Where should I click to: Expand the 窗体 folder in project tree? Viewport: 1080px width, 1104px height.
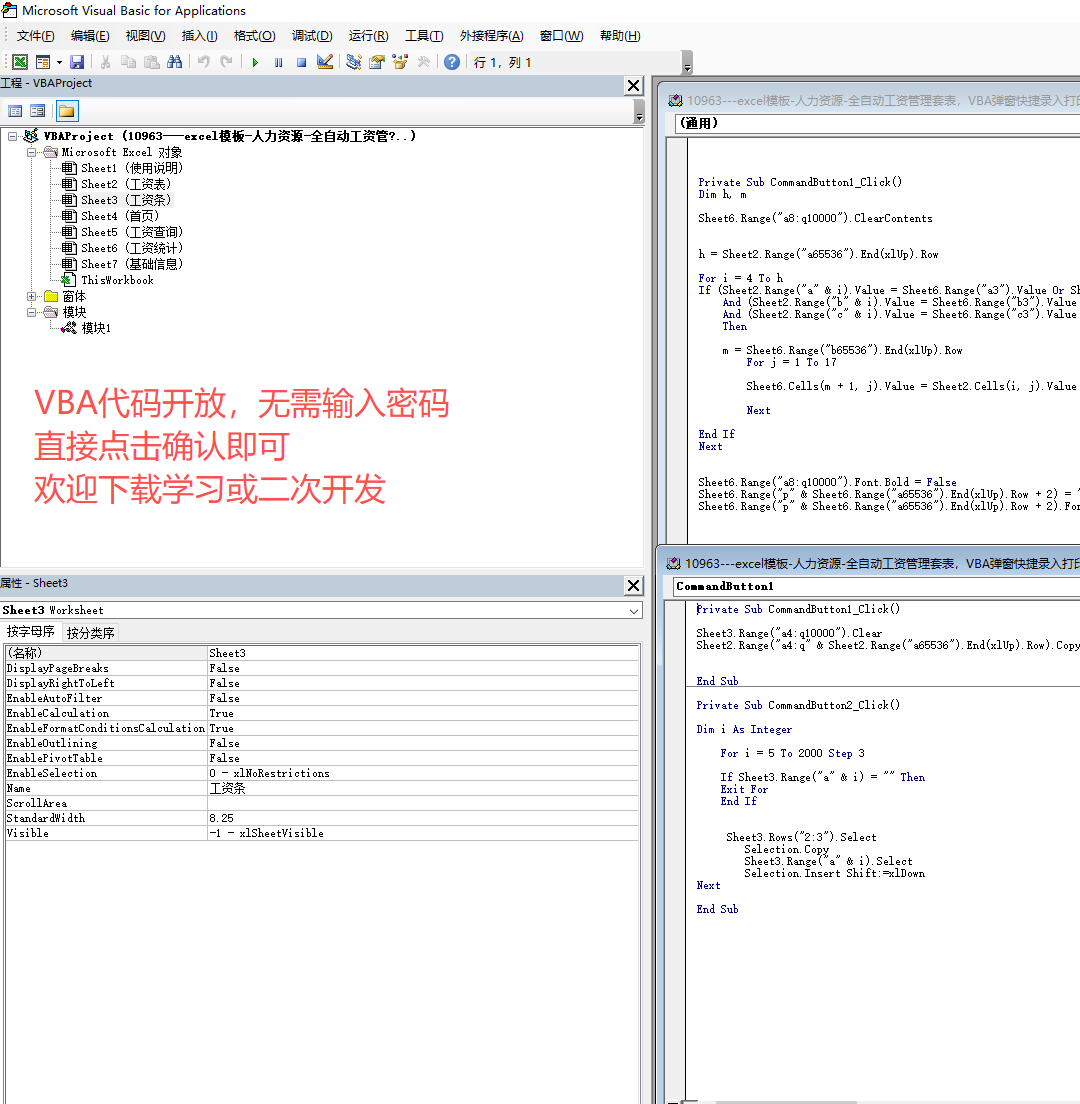coord(32,296)
